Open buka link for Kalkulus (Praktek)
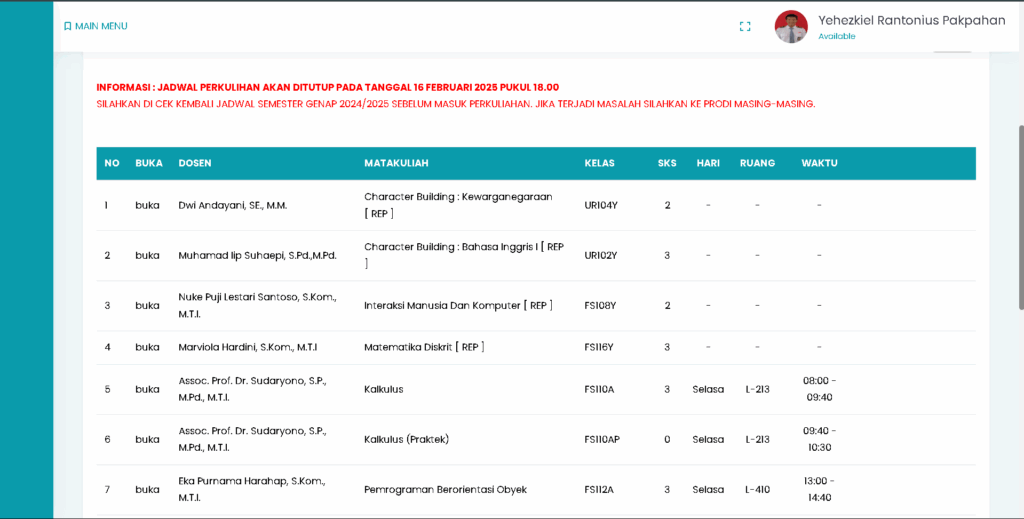 coord(147,439)
